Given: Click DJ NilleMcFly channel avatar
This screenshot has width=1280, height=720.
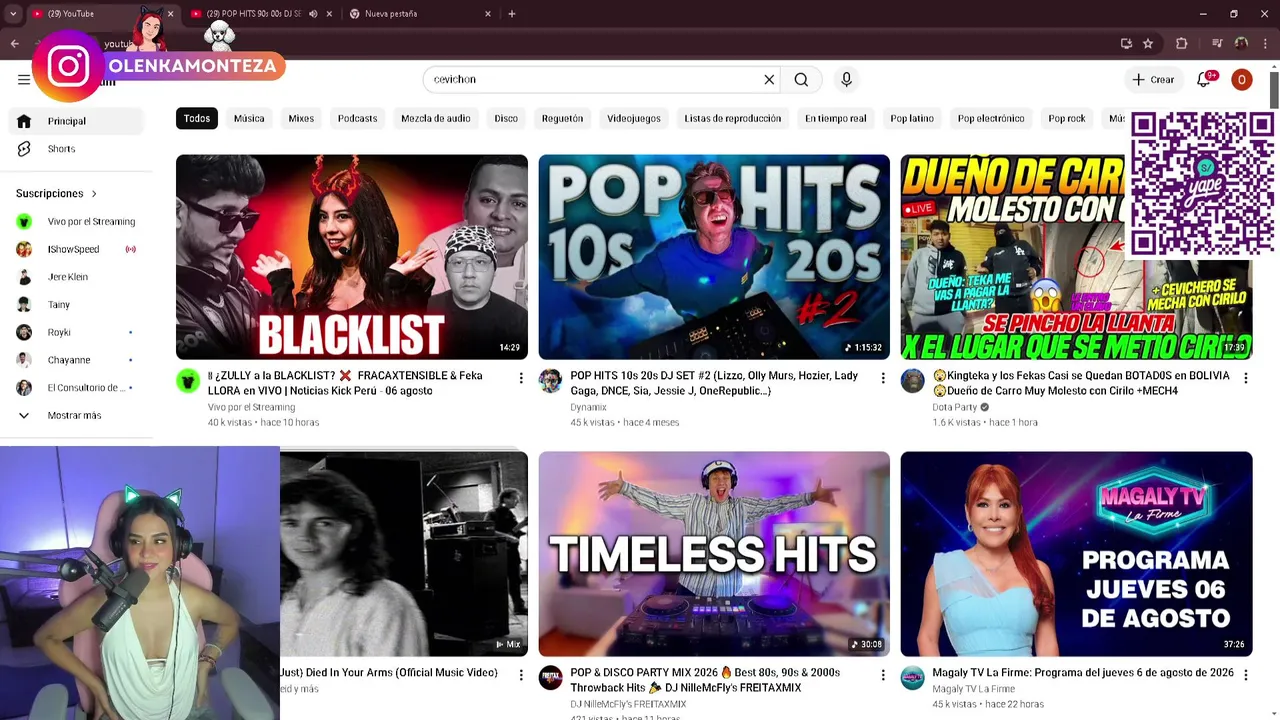Looking at the screenshot, I should tap(550, 678).
